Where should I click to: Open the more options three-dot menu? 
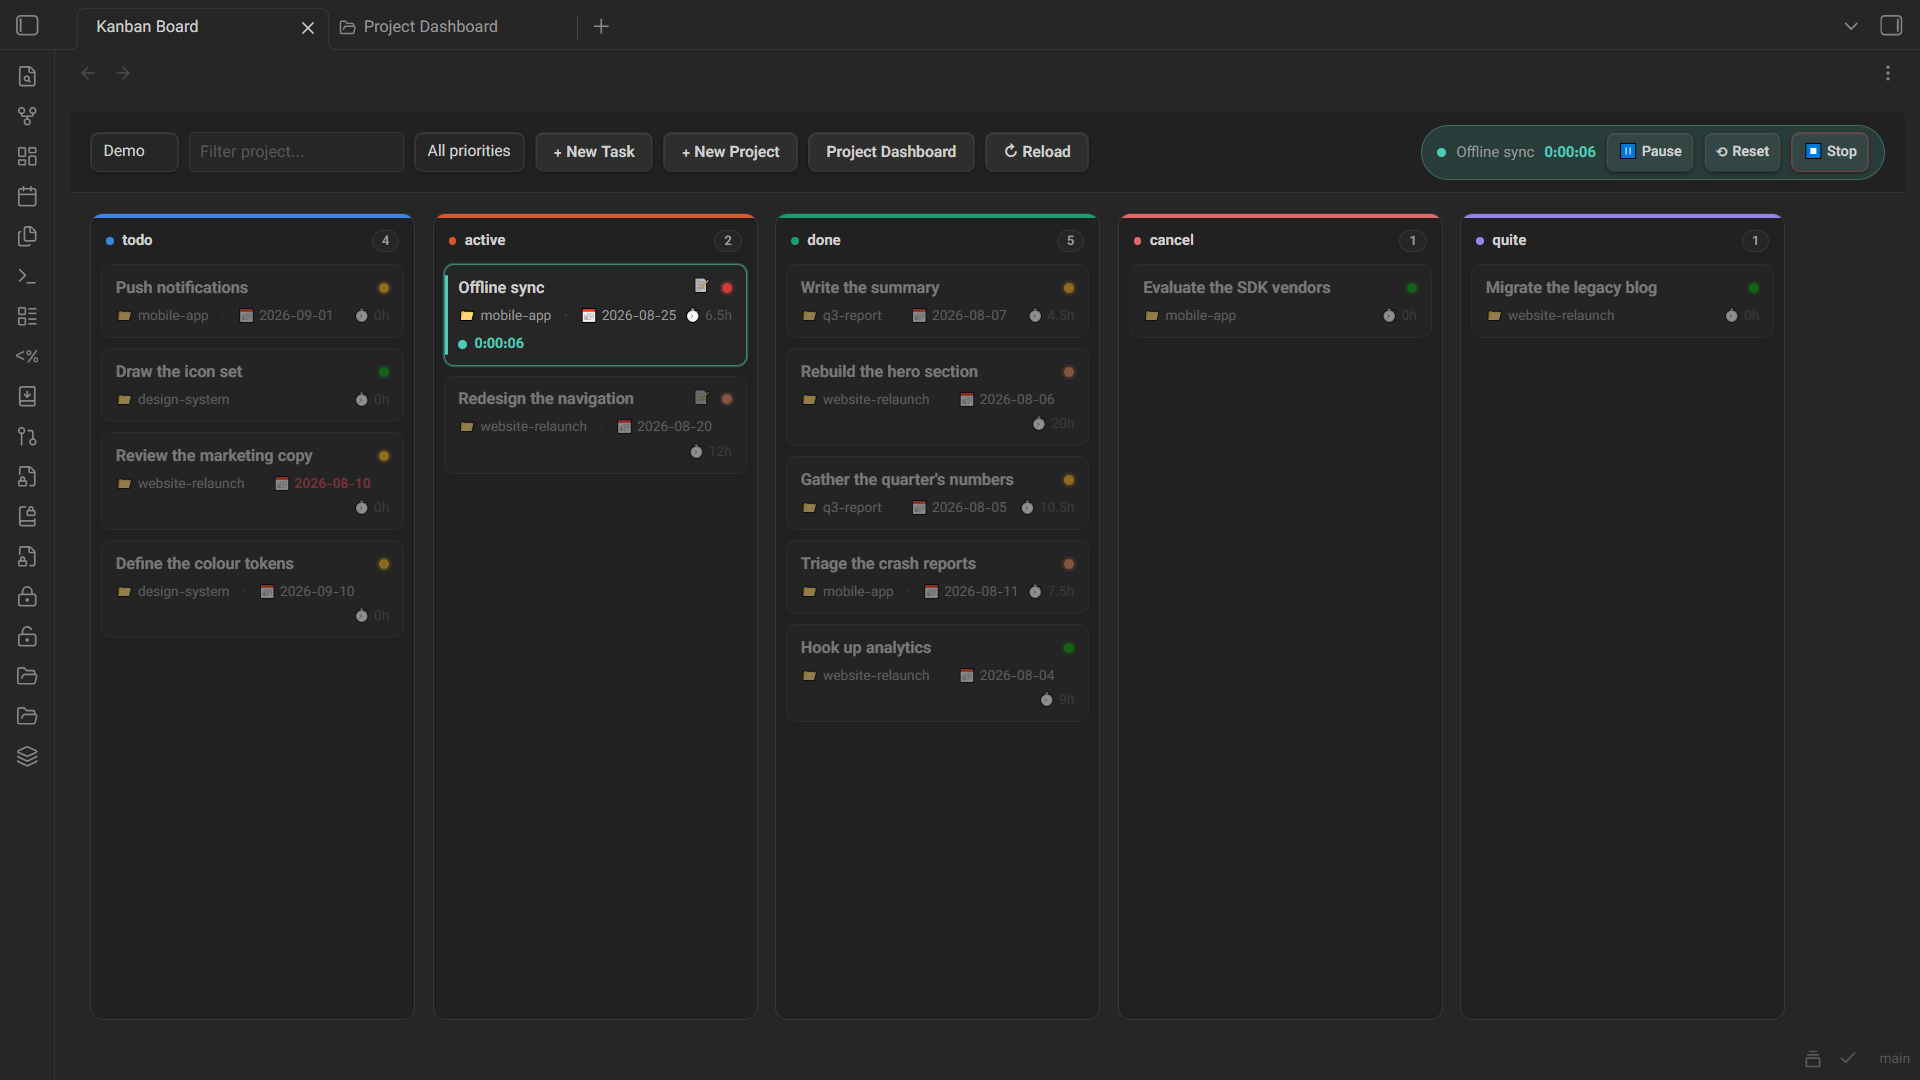click(1887, 73)
